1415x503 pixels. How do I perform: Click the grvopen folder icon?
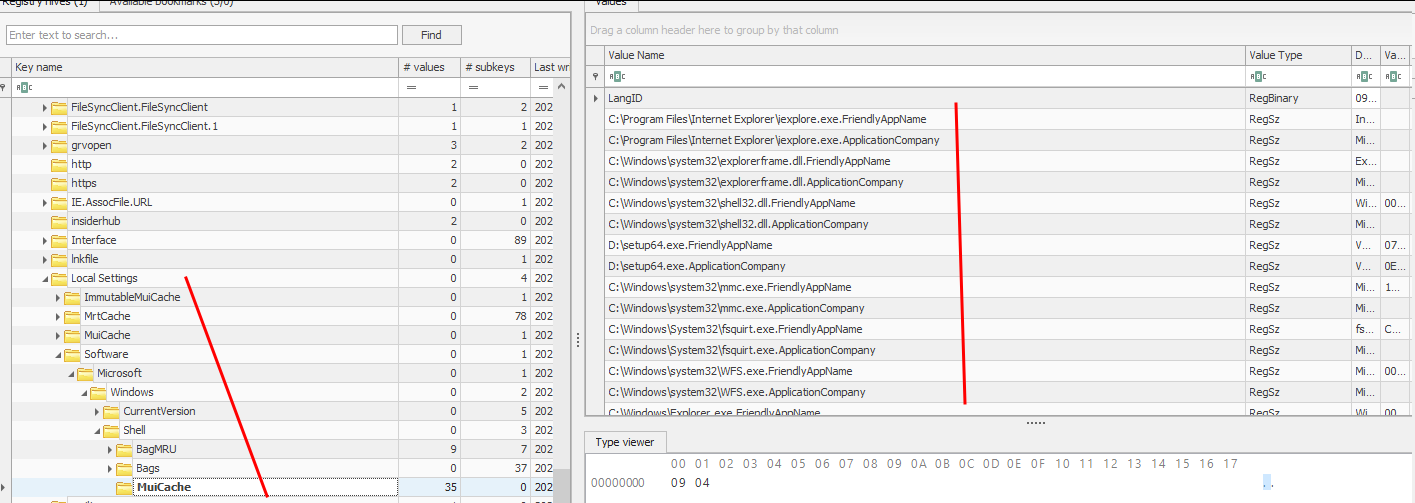pyautogui.click(x=59, y=145)
